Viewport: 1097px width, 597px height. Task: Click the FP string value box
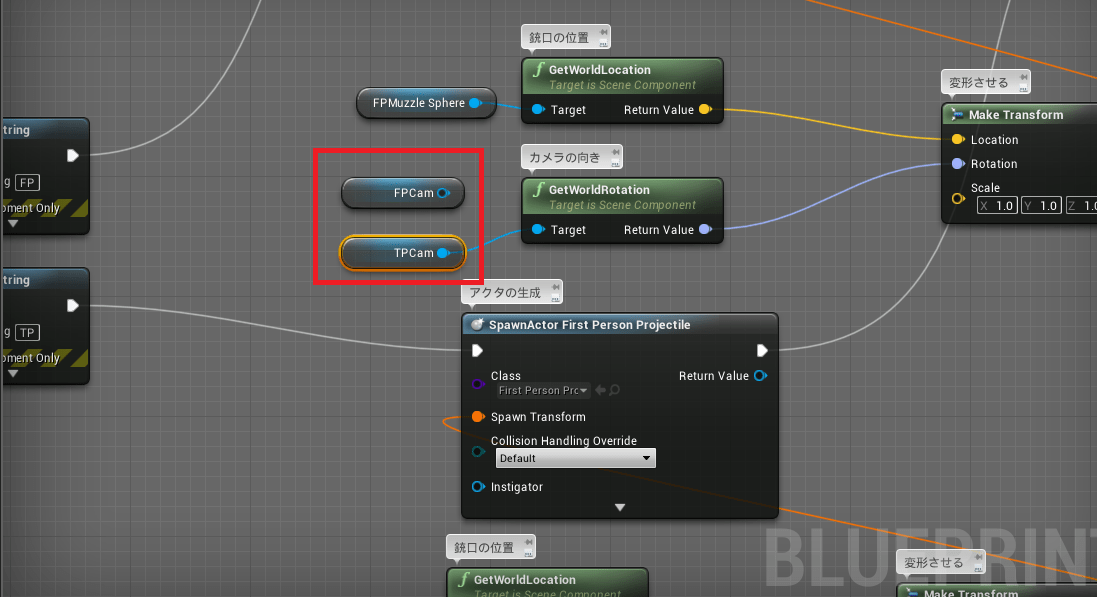pos(27,183)
